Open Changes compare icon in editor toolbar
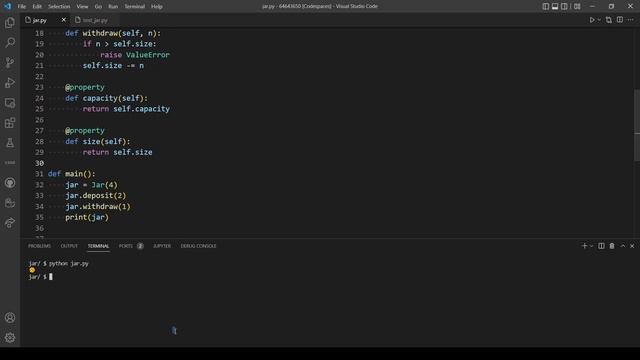This screenshot has height=360, width=640. pos(609,20)
